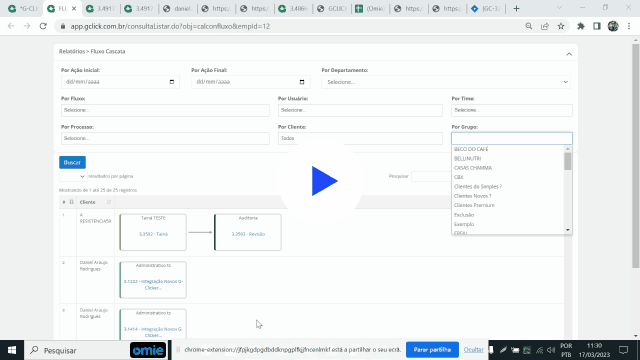Collapse the Relatórios filter panel chevron

pyautogui.click(x=569, y=54)
